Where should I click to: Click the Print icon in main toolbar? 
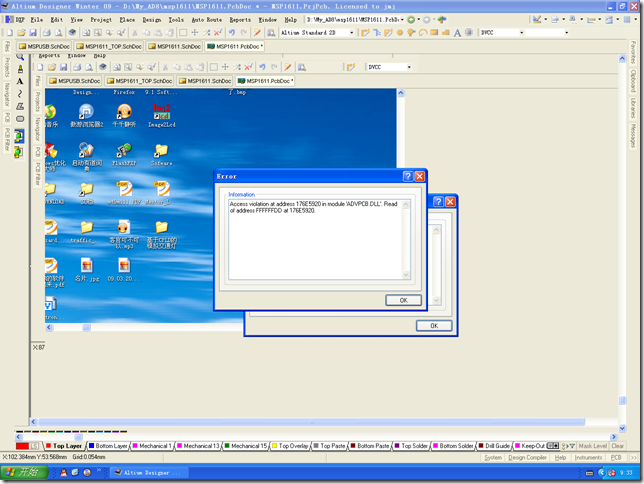46,32
